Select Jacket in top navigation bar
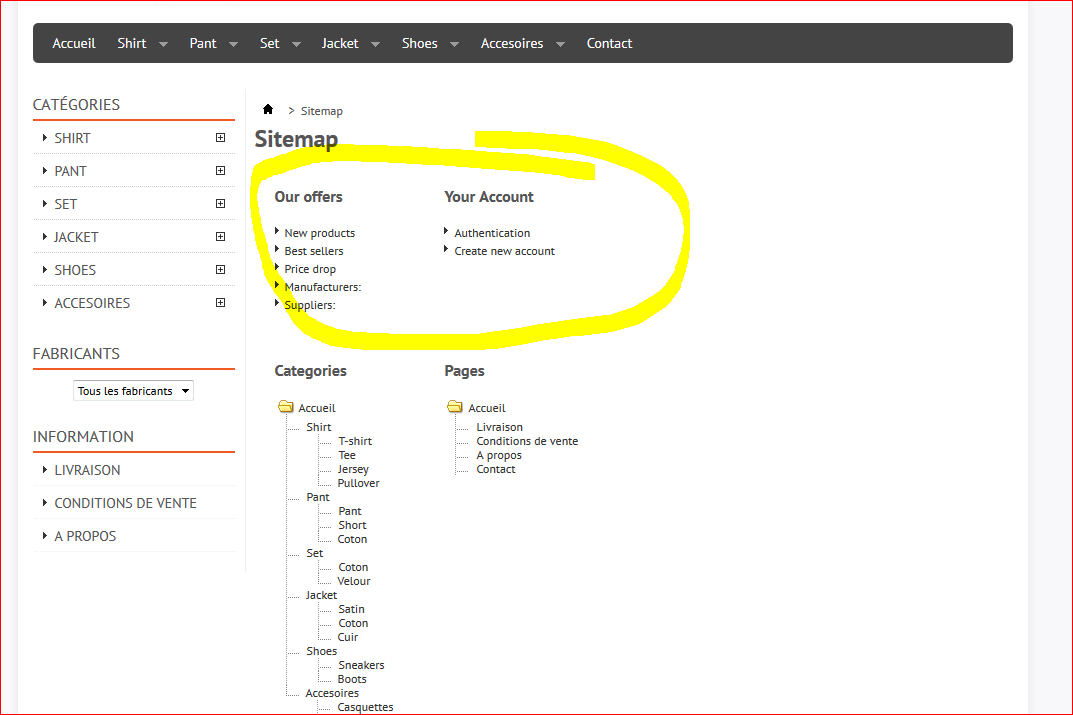Viewport: 1073px width, 715px height. pyautogui.click(x=340, y=43)
